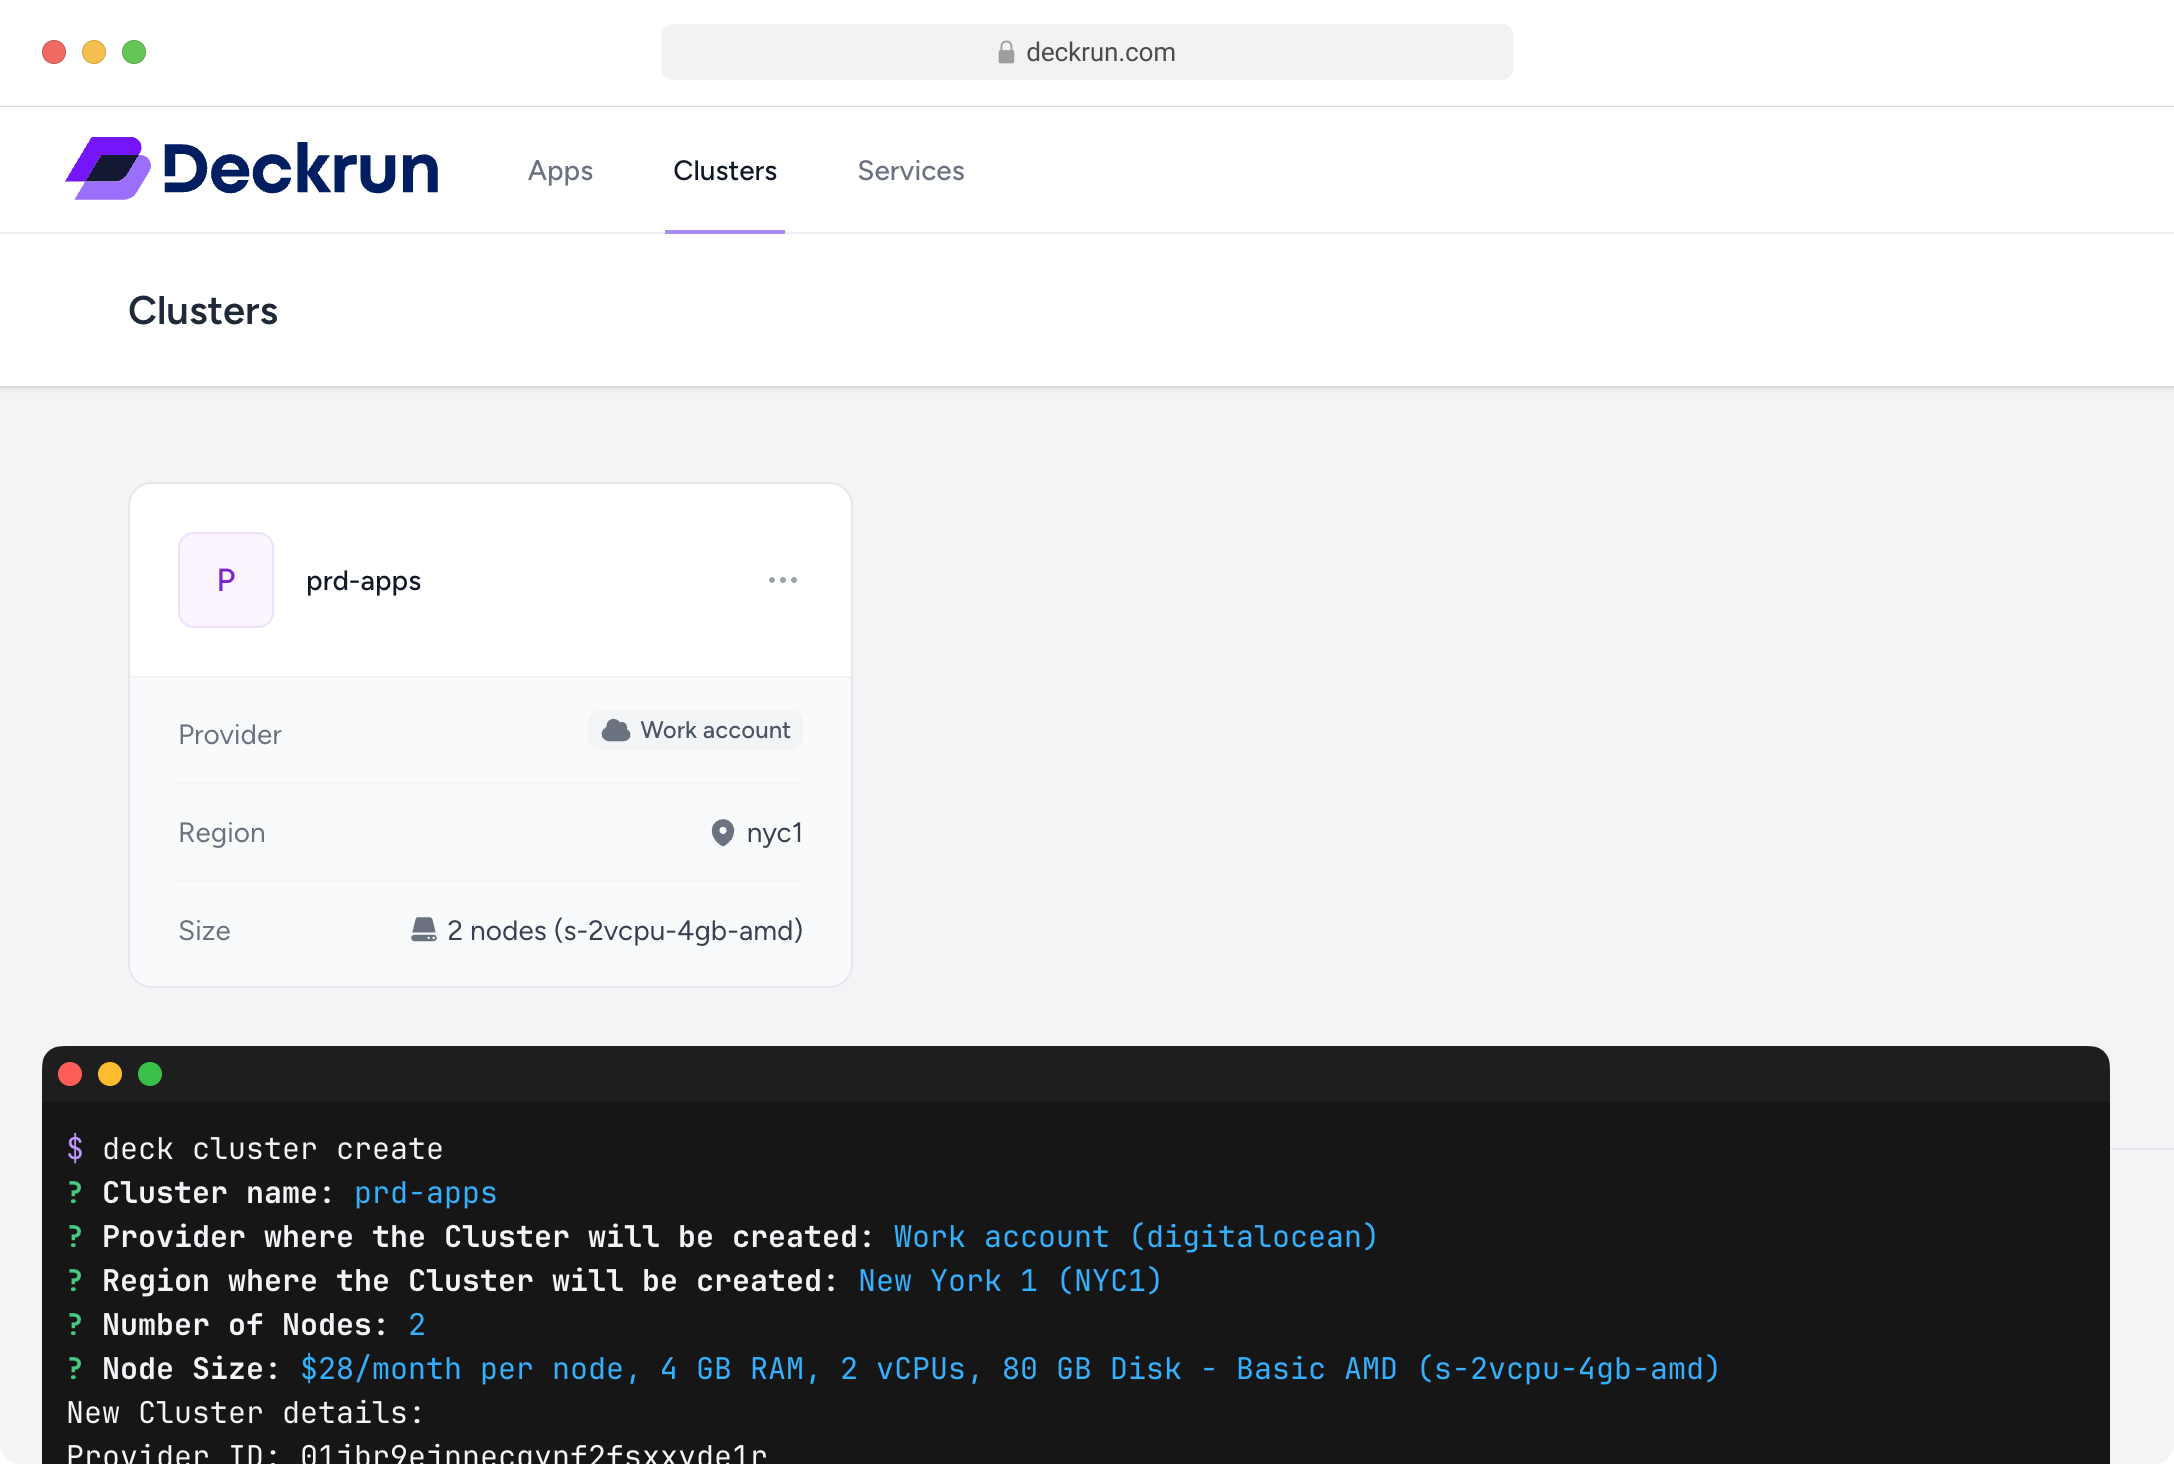Click the dollar prompt symbol in the terminal

[75, 1148]
